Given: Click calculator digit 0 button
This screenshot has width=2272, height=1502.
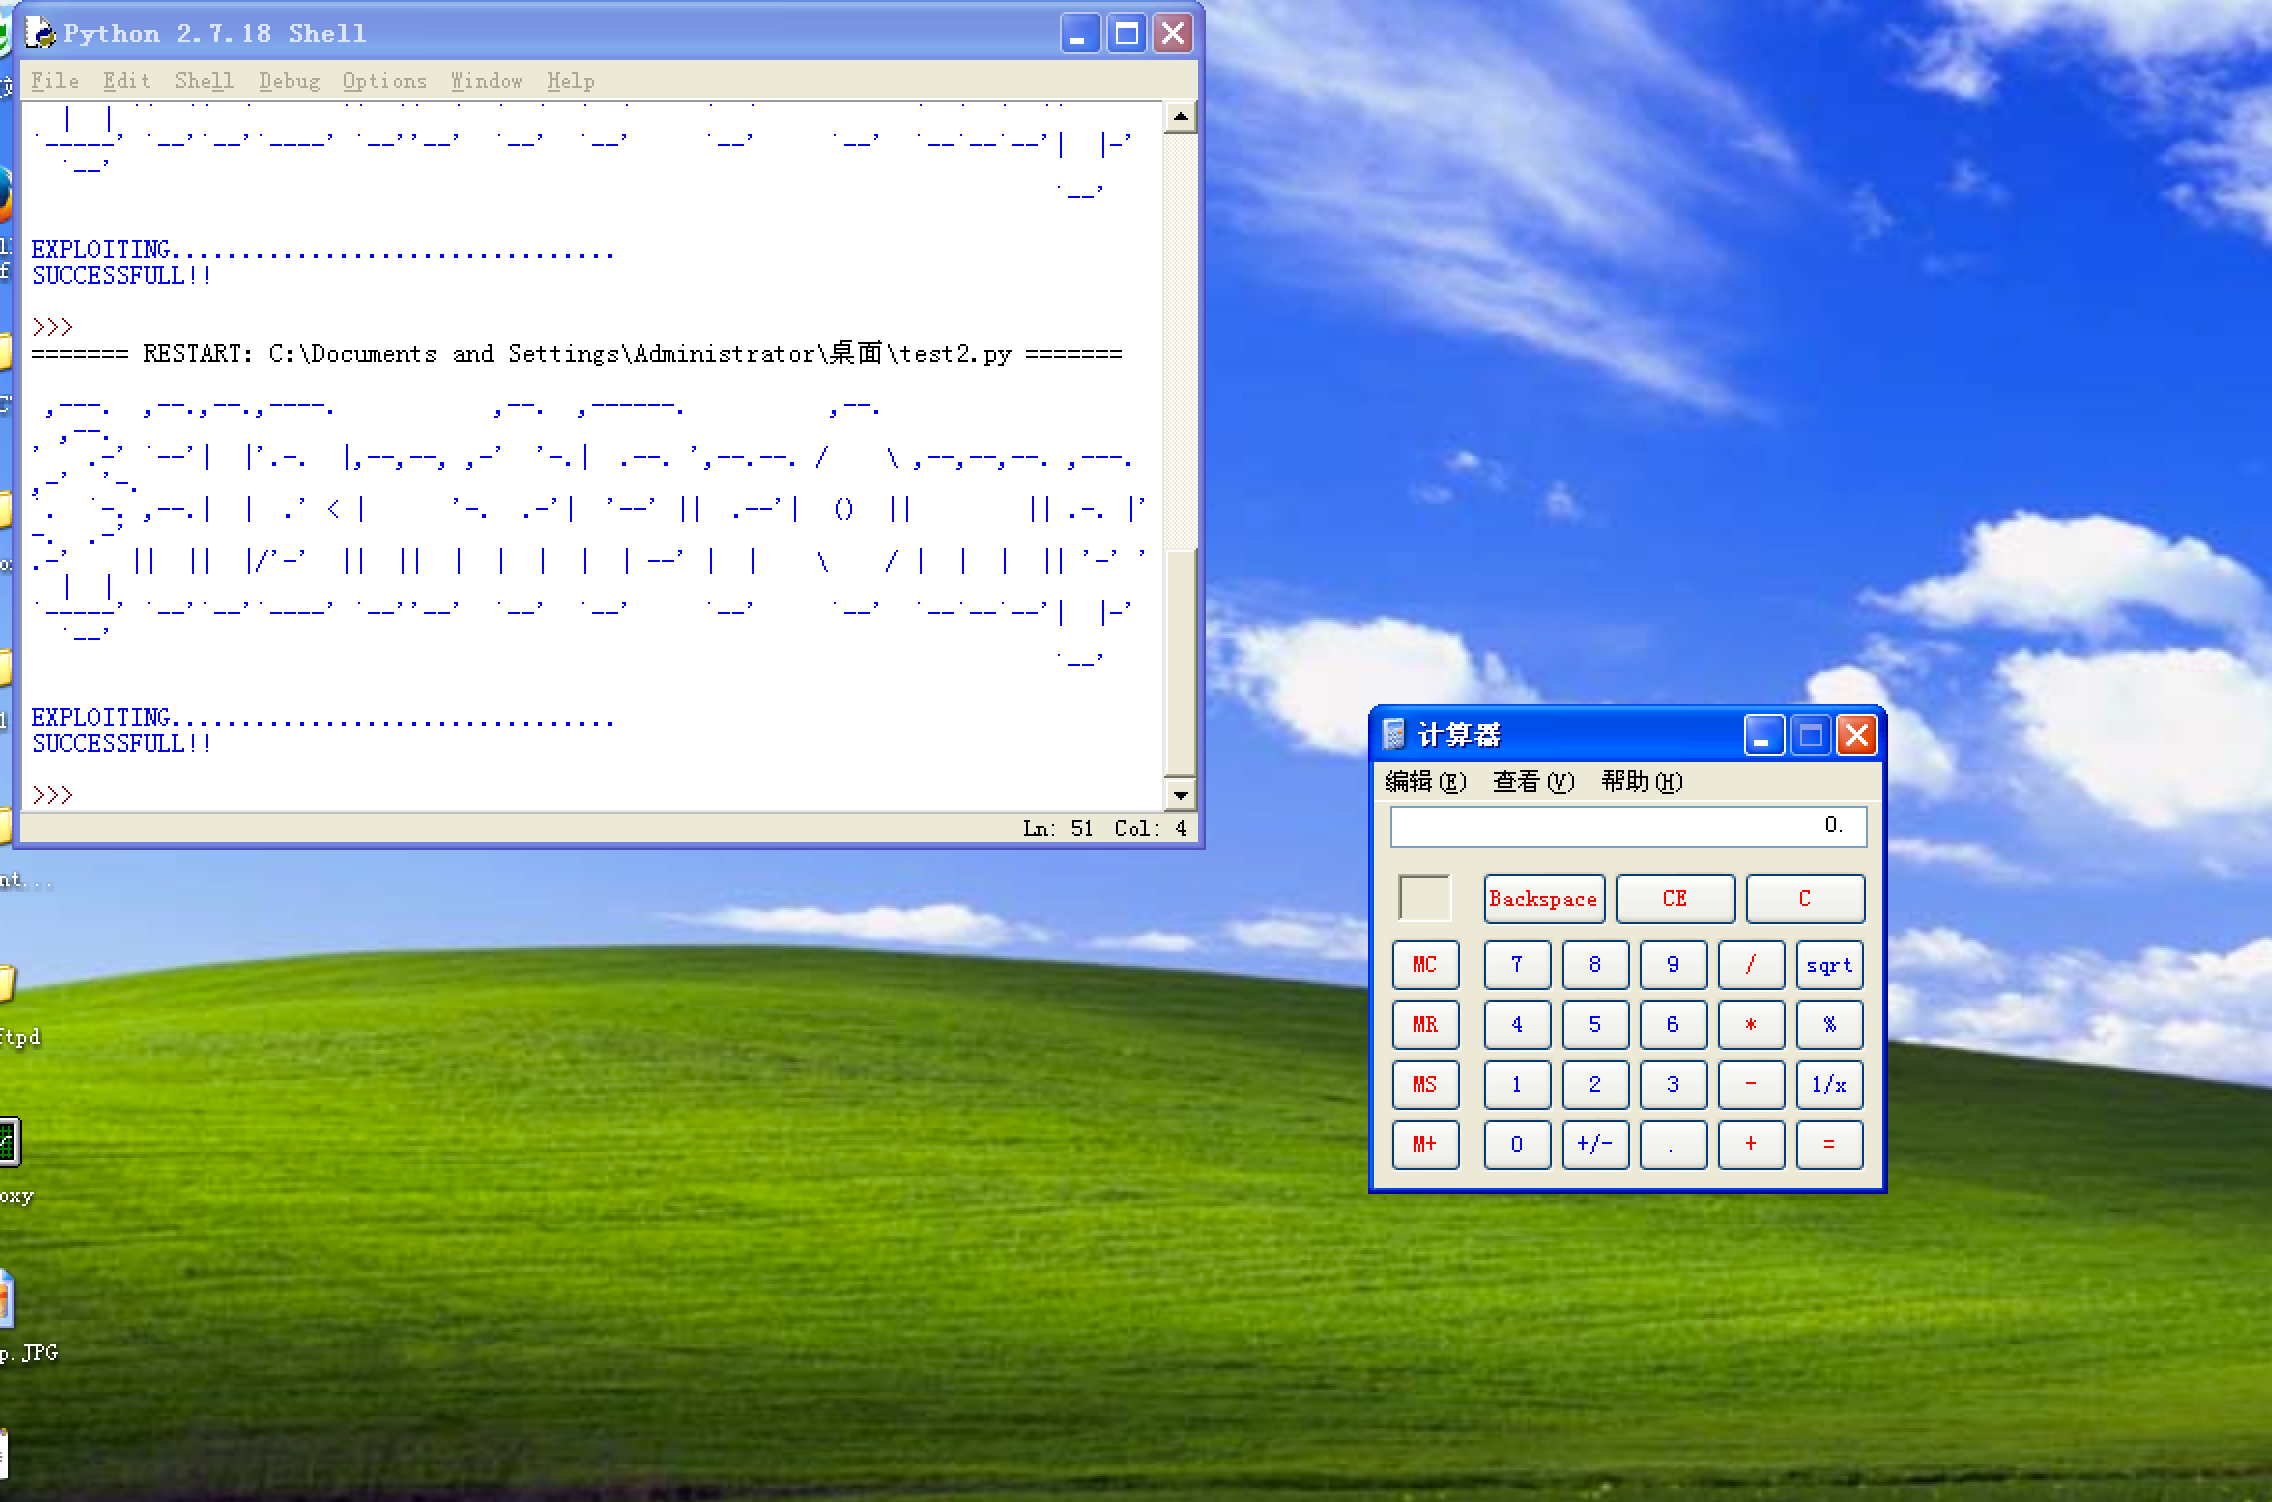Looking at the screenshot, I should [1517, 1145].
